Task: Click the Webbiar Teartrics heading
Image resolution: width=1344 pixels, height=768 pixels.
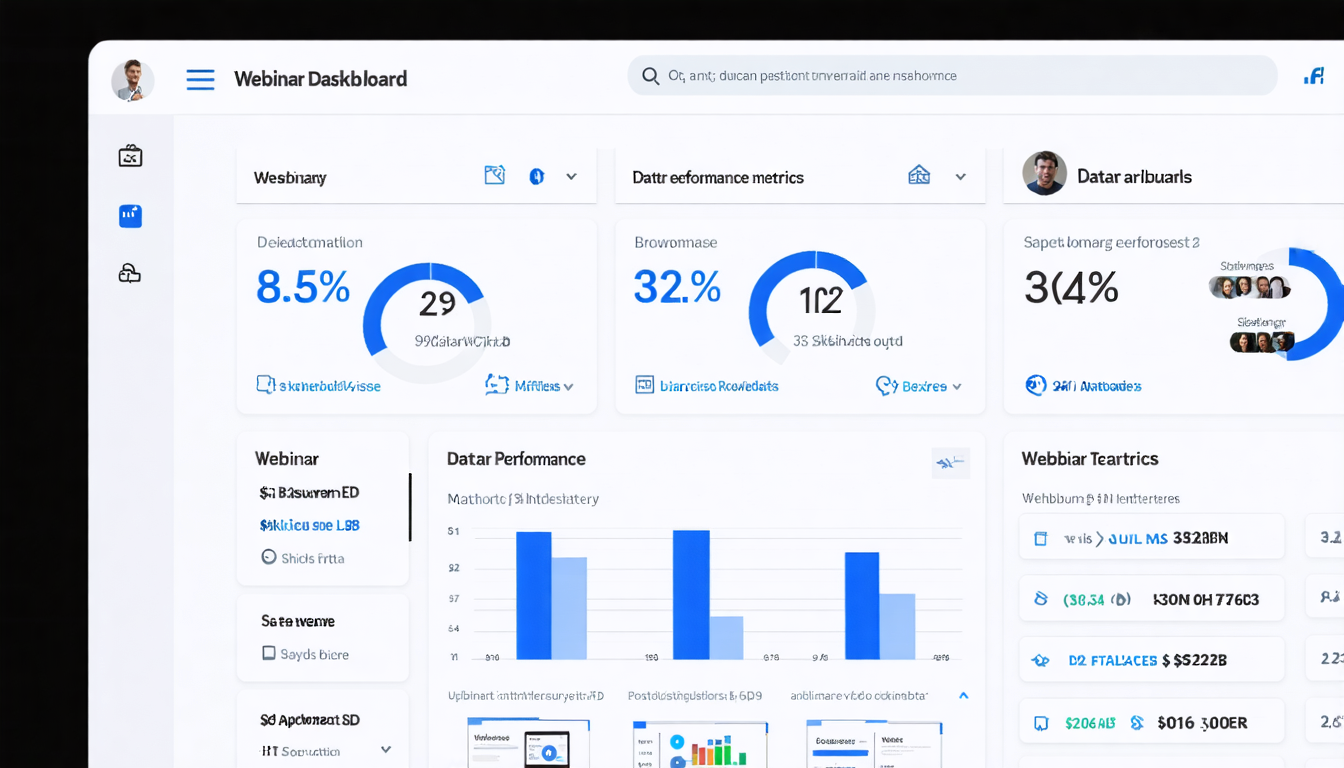Action: [1090, 459]
